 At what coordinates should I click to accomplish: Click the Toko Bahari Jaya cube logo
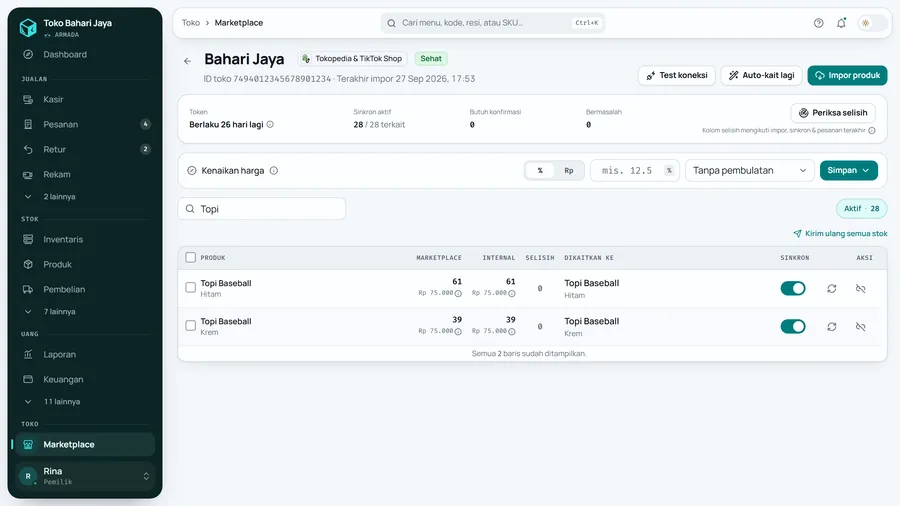[x=28, y=27]
